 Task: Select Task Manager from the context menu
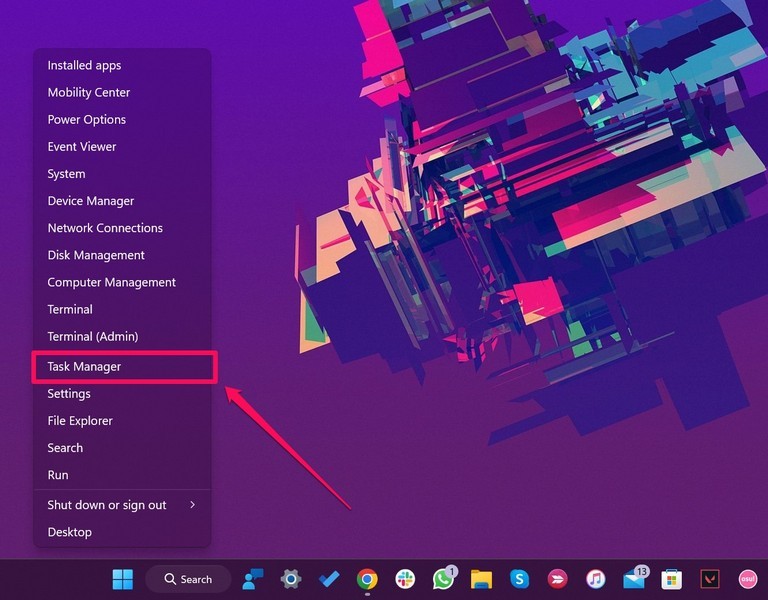tap(84, 367)
